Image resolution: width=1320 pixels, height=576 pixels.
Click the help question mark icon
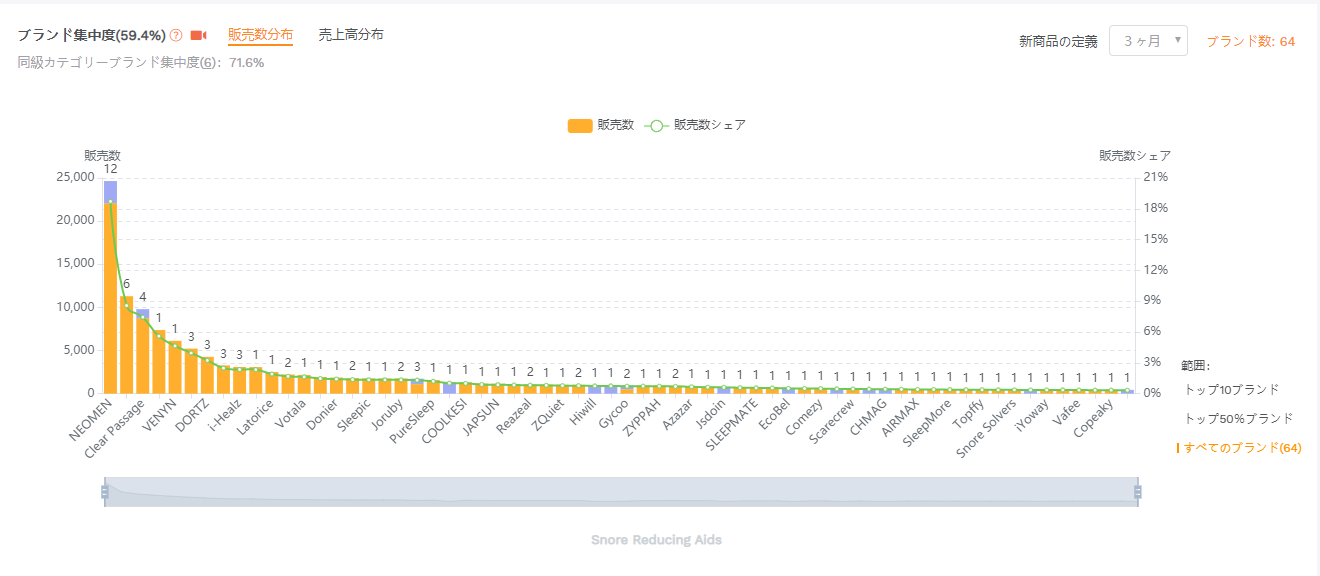coord(176,36)
